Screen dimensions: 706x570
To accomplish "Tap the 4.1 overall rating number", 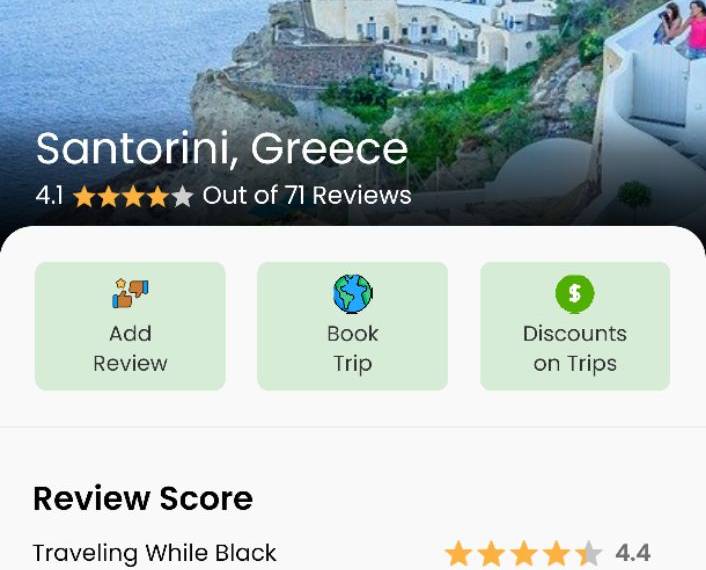I will click(x=49, y=196).
